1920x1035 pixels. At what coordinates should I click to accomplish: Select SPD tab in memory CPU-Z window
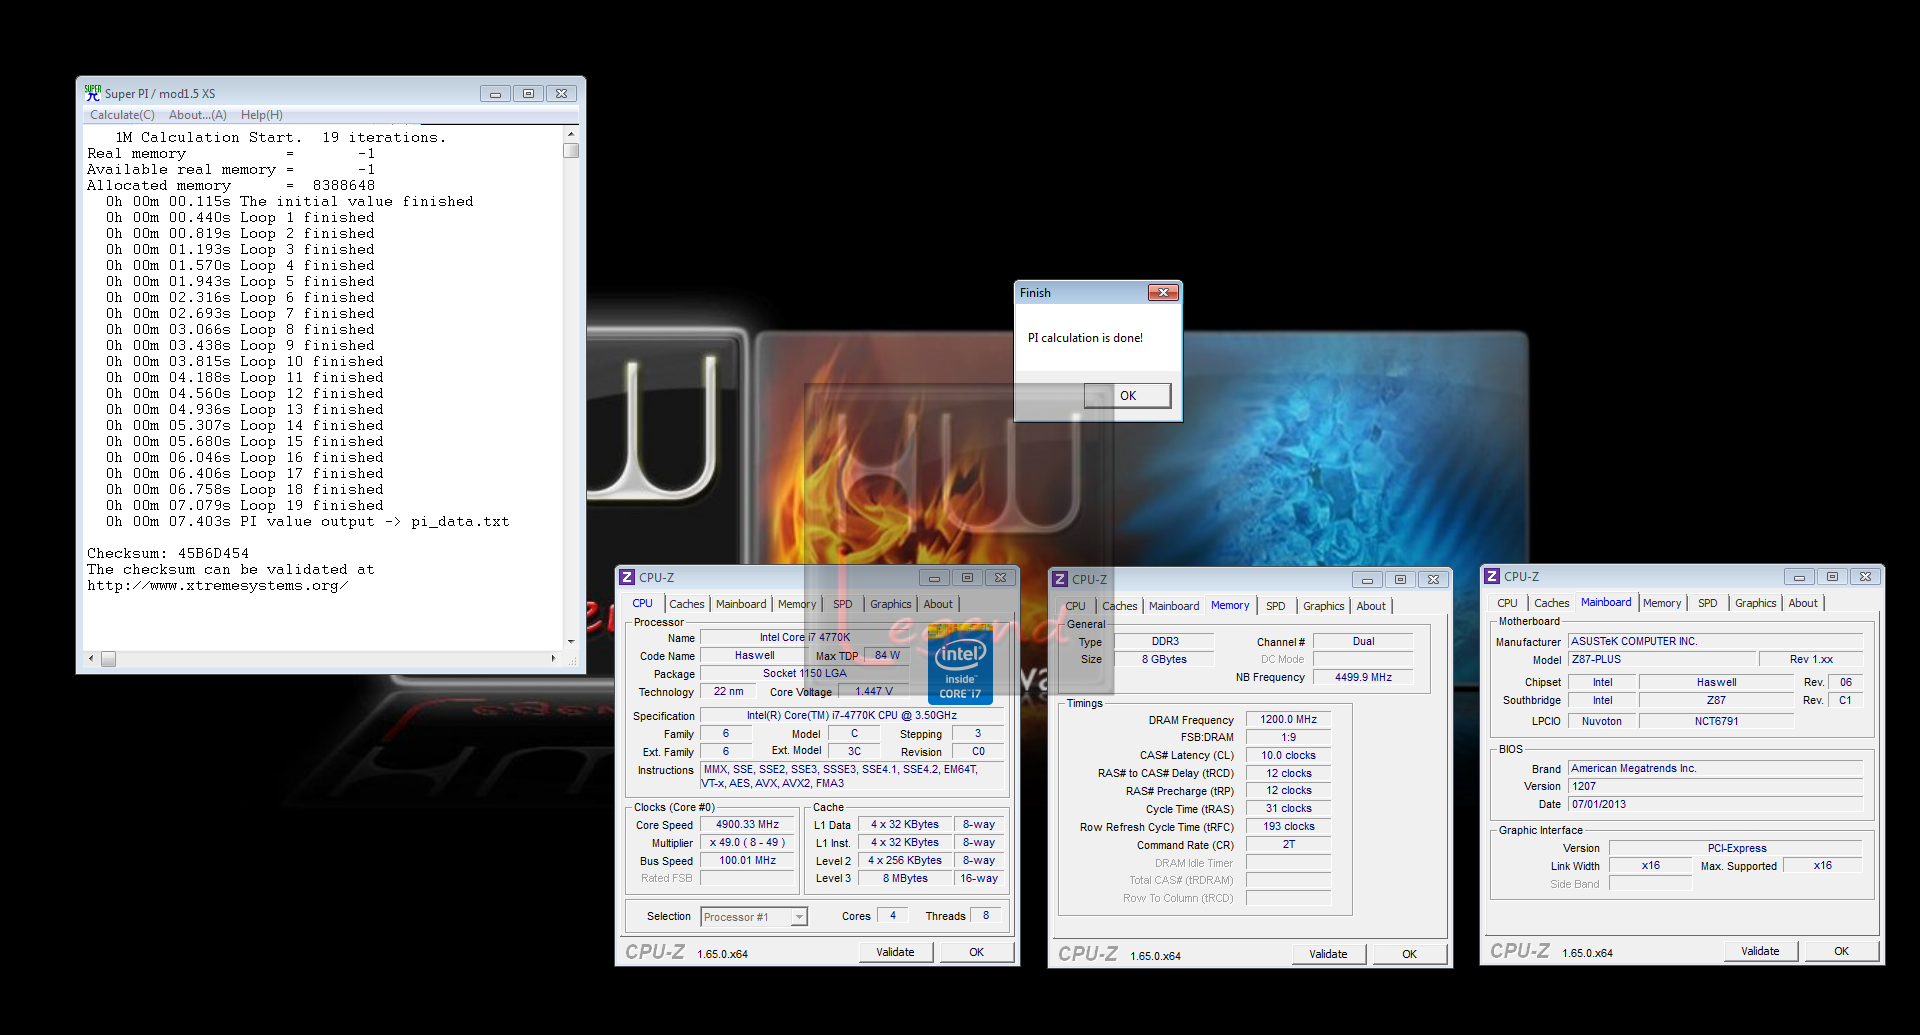point(1276,606)
